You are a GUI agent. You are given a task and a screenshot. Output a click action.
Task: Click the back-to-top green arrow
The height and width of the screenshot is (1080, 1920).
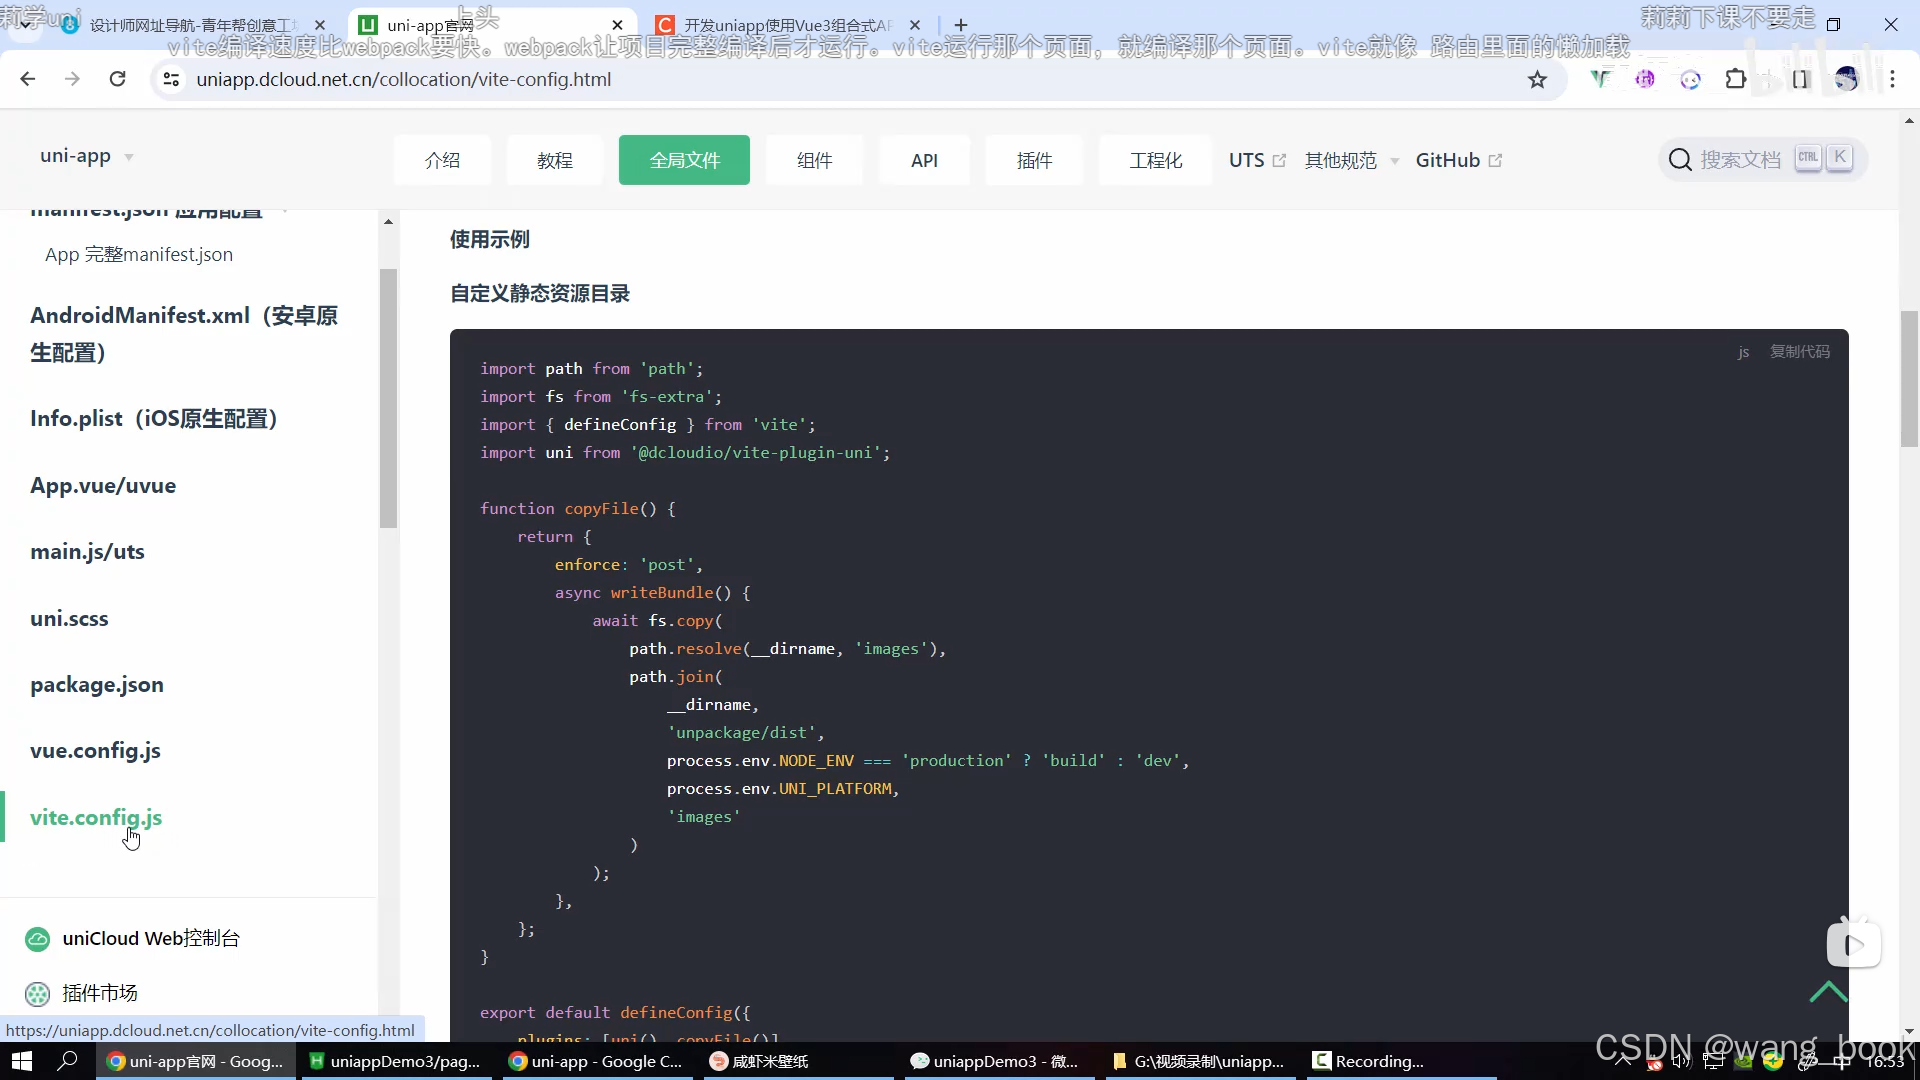(x=1828, y=991)
